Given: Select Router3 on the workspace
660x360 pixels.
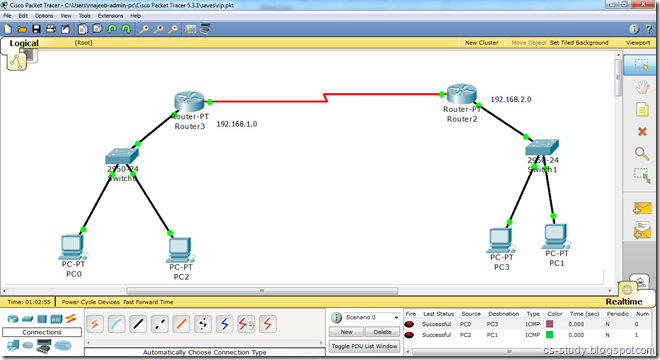Looking at the screenshot, I should 189,101.
